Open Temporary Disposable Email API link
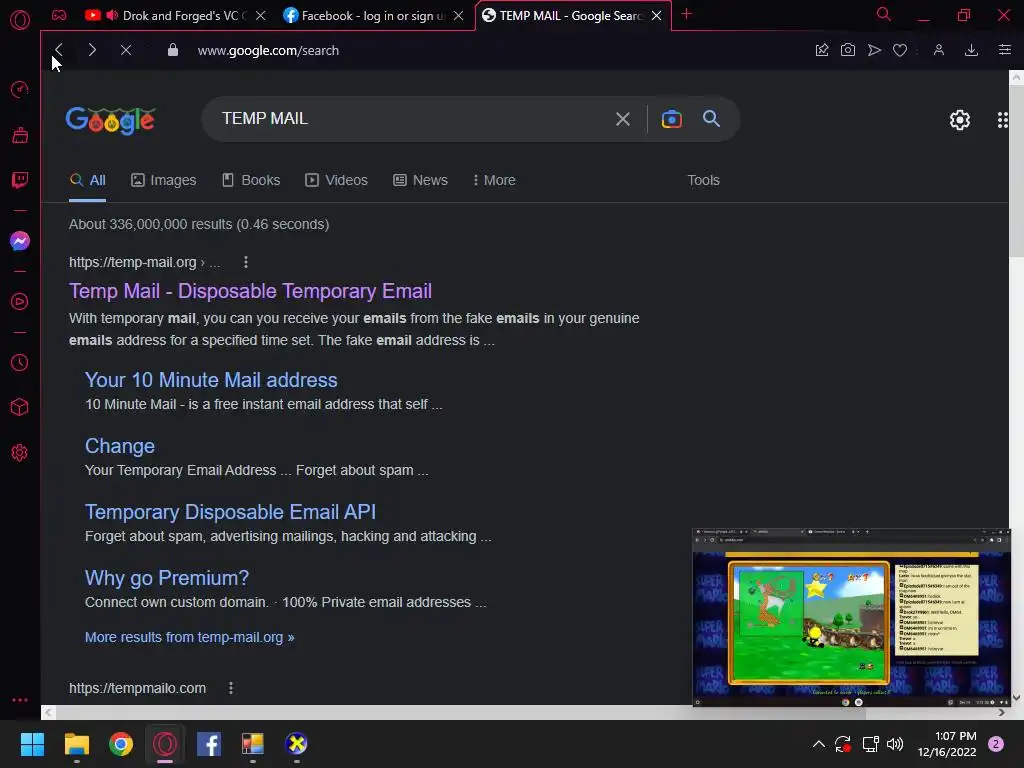Viewport: 1024px width, 768px height. pos(230,512)
